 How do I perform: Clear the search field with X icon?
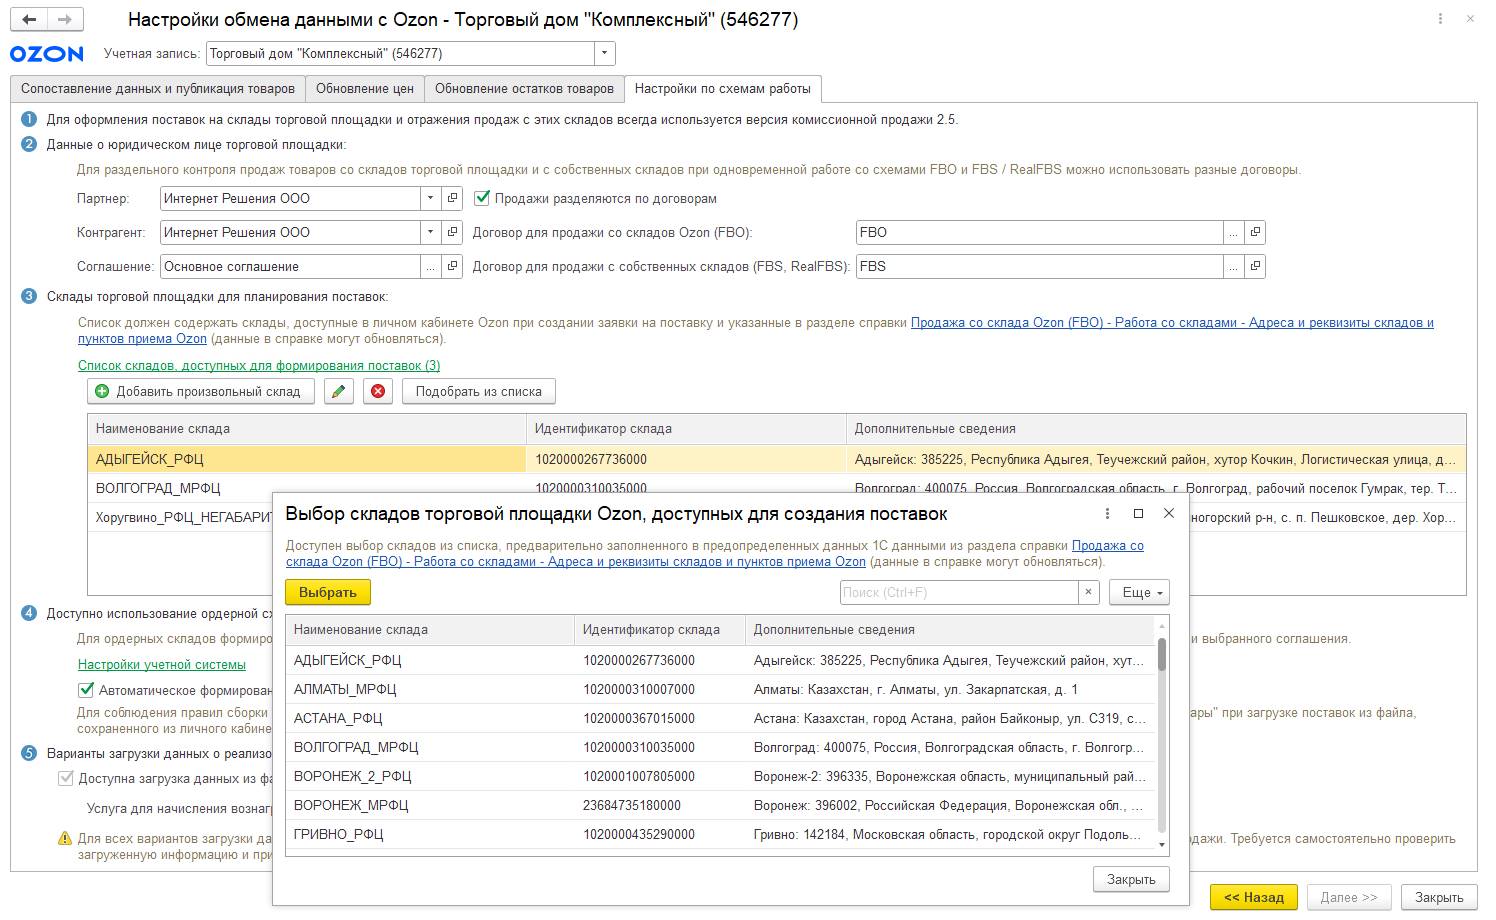click(1088, 592)
